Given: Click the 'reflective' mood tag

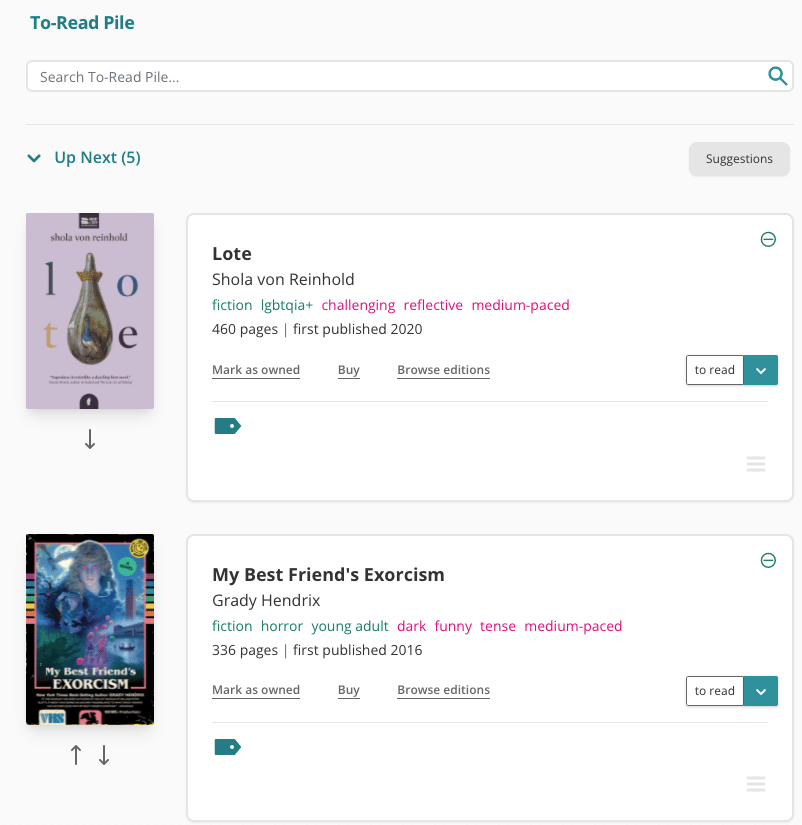Looking at the screenshot, I should point(433,305).
